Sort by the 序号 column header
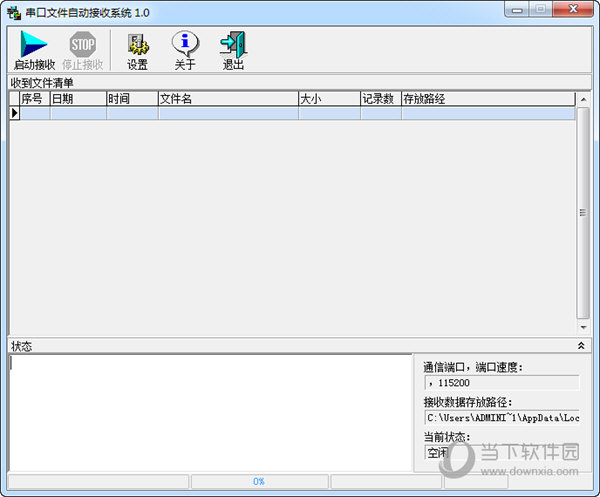 pos(34,99)
